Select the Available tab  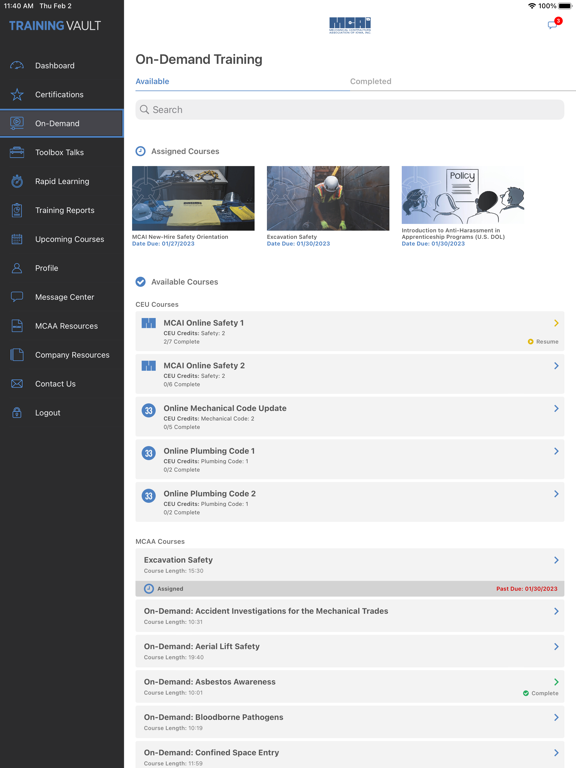tap(152, 81)
